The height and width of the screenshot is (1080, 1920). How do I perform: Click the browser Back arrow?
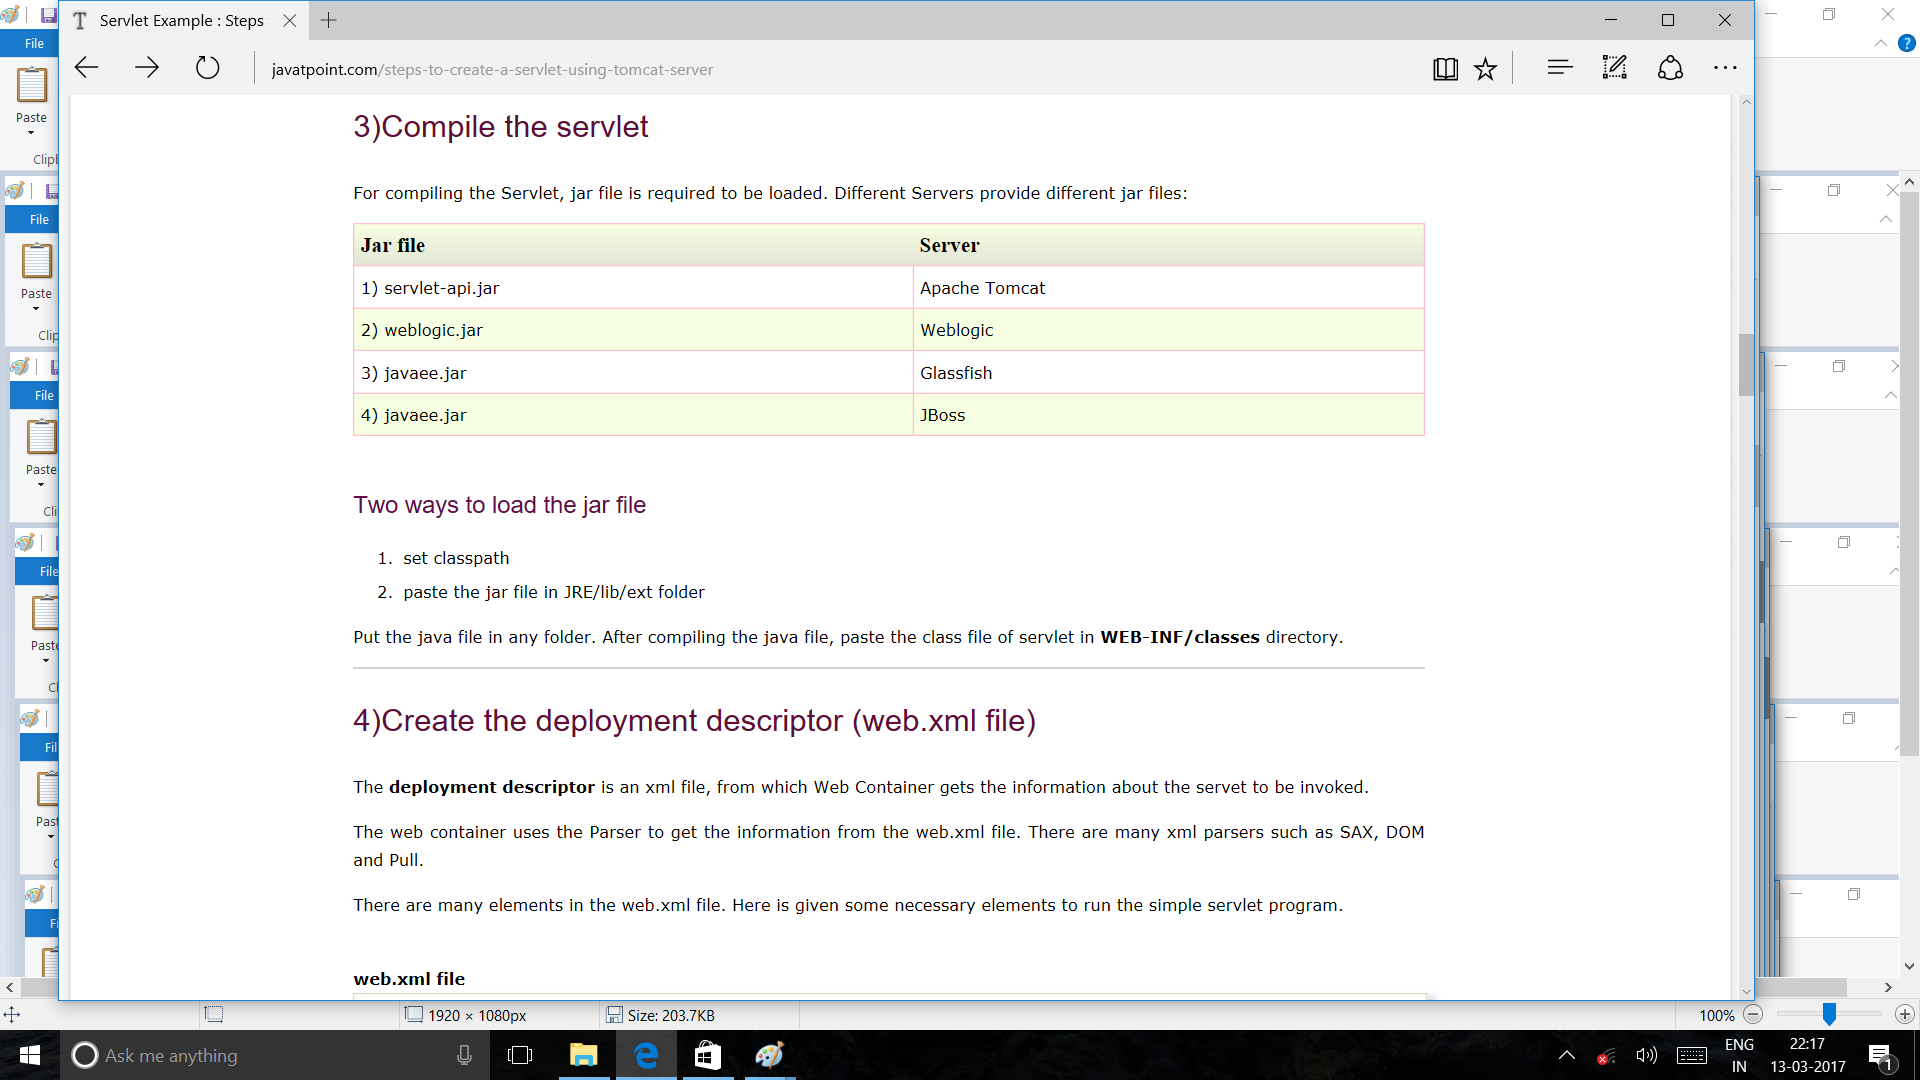point(87,68)
